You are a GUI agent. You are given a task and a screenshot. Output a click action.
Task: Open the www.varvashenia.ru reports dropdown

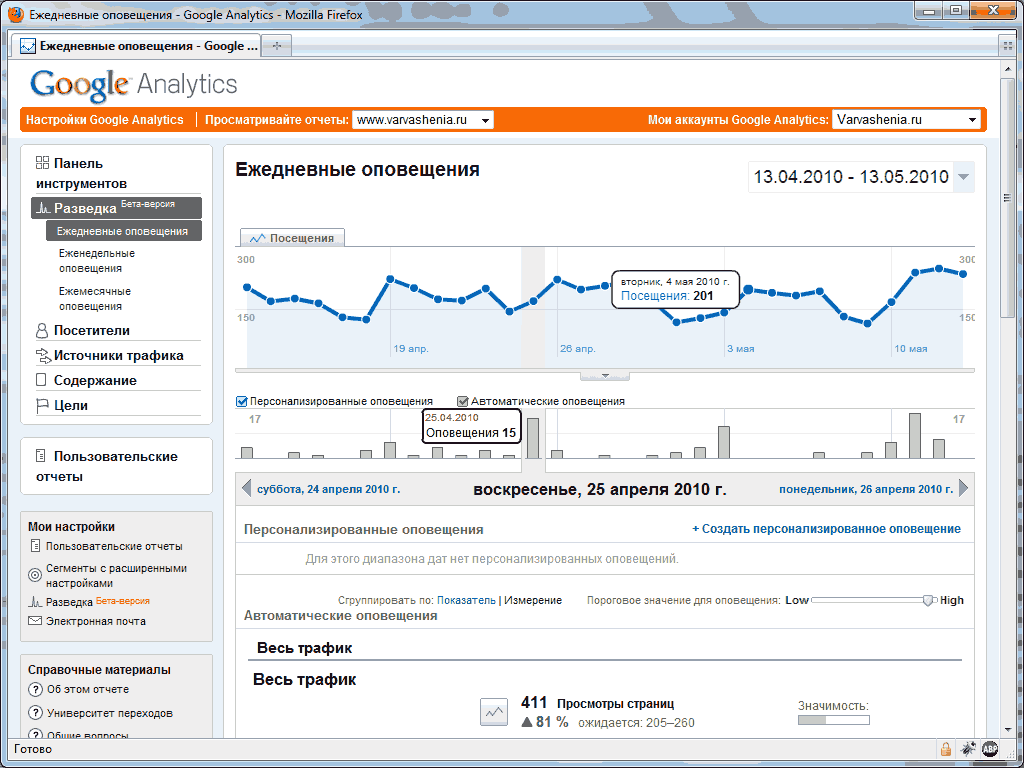(x=423, y=120)
